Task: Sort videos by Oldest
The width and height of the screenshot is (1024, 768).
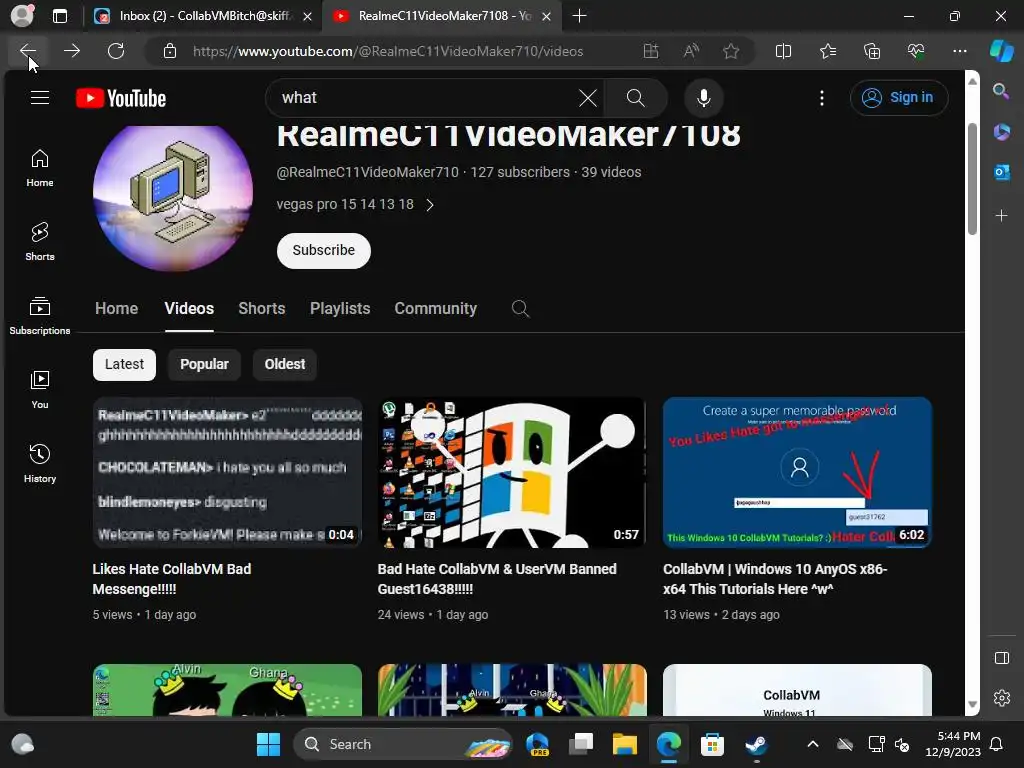Action: 285,364
